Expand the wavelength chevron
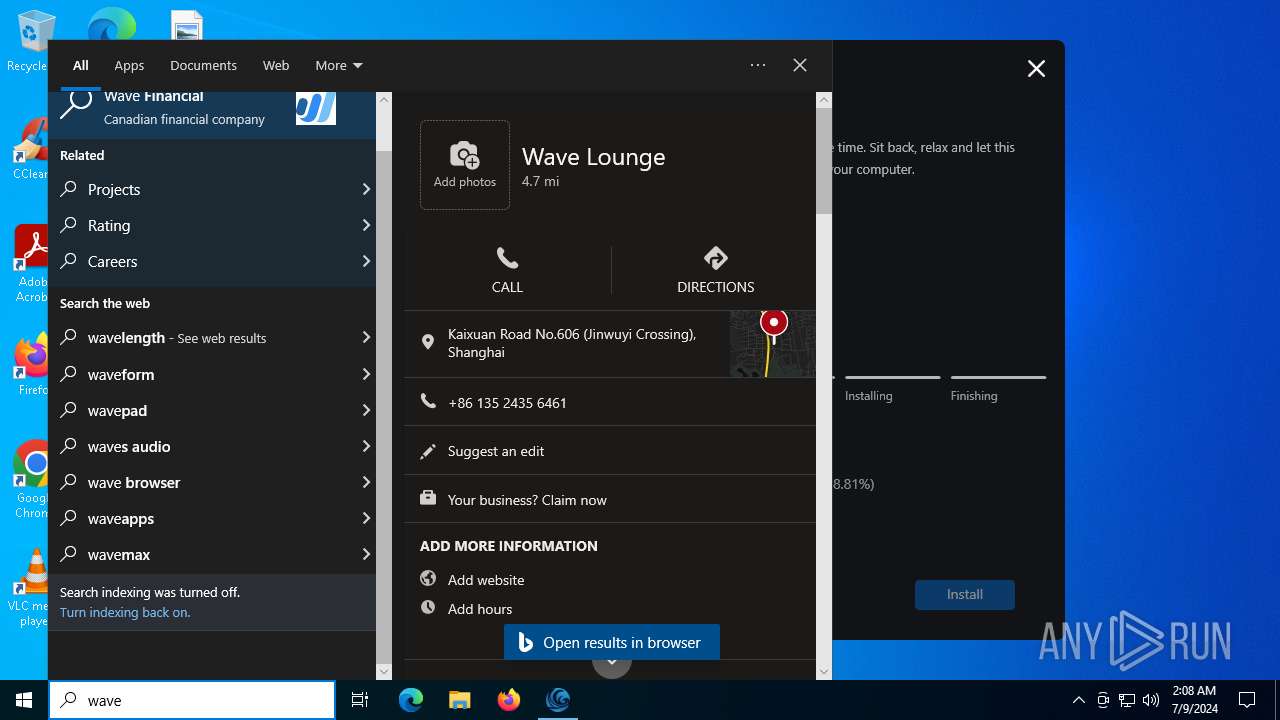Screen dimensions: 1280x720 point(366,338)
